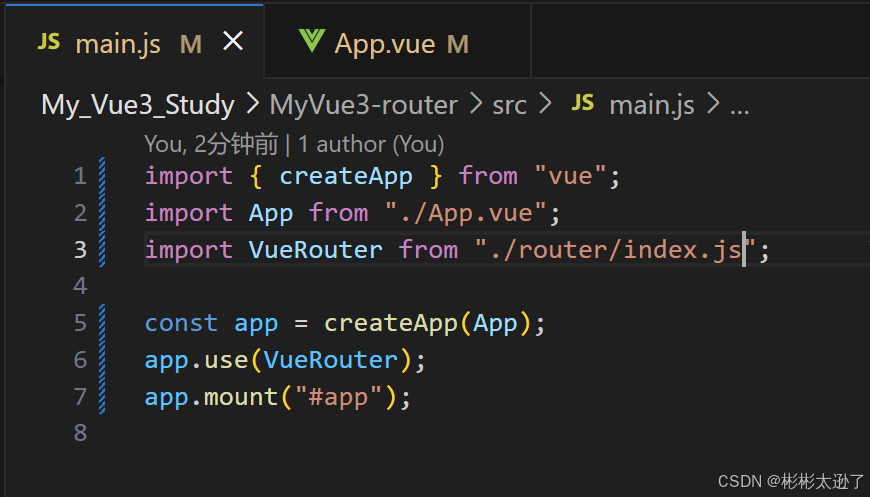
Task: Place cursor on createApp in import line
Action: click(346, 176)
